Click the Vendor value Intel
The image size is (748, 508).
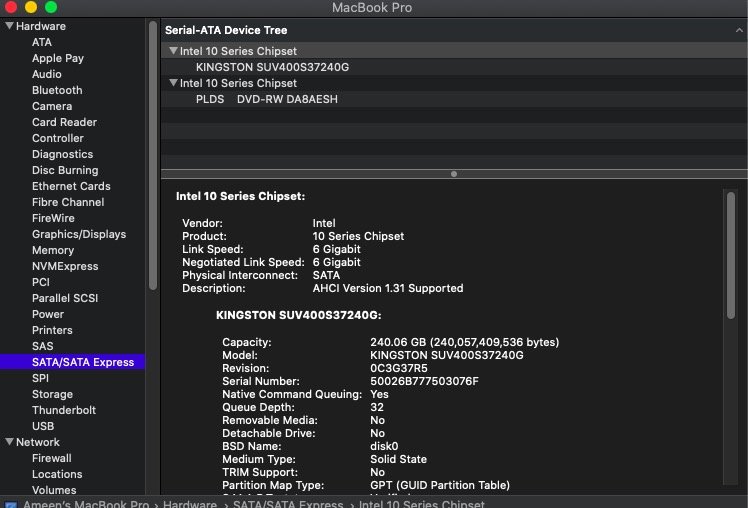click(324, 223)
